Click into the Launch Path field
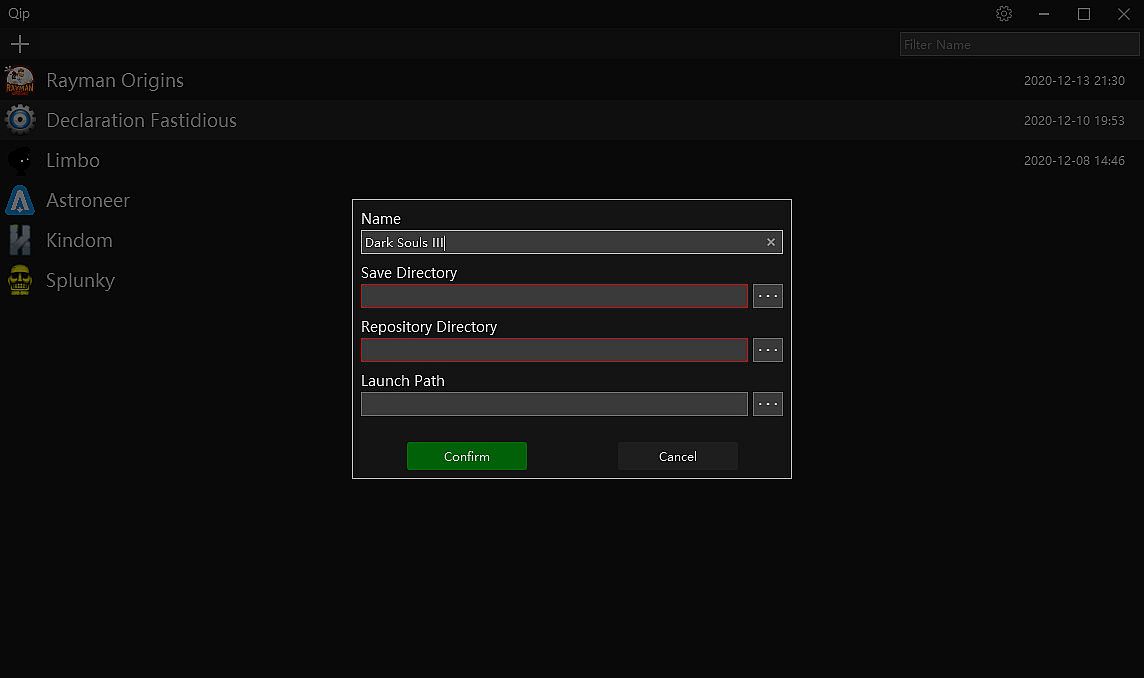The image size is (1144, 678). [x=554, y=404]
